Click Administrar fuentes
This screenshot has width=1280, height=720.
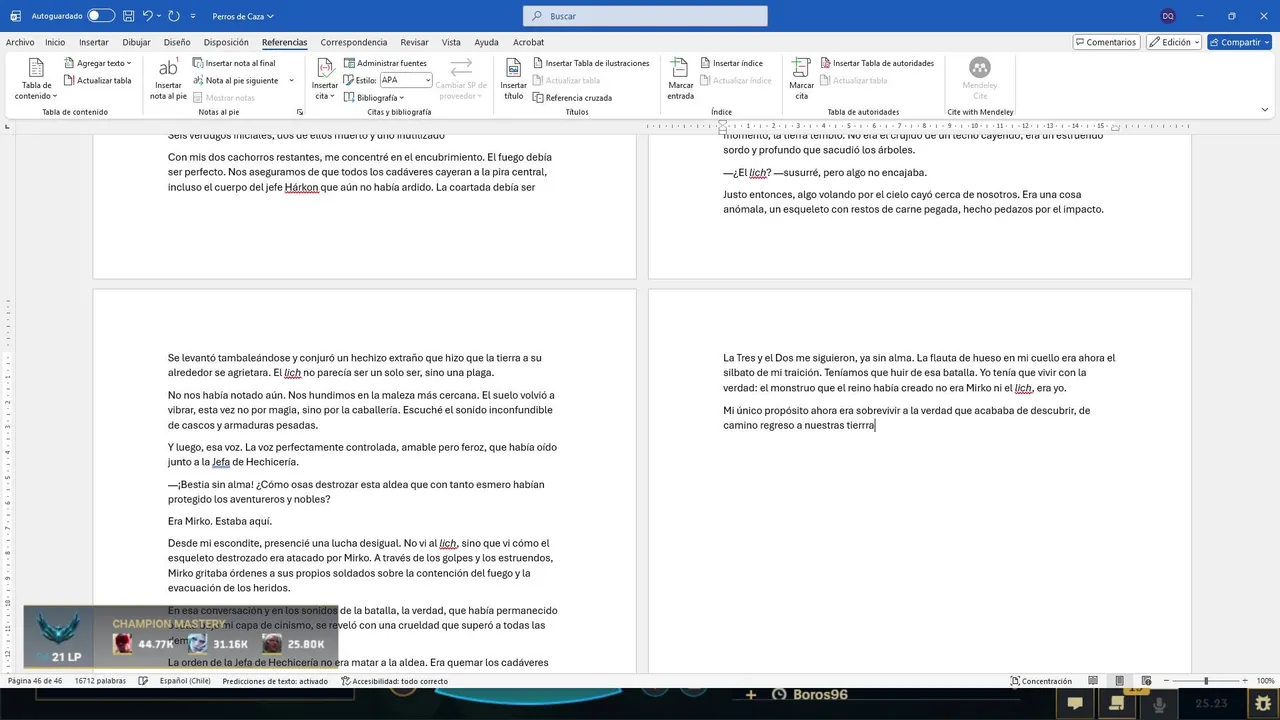pos(385,63)
